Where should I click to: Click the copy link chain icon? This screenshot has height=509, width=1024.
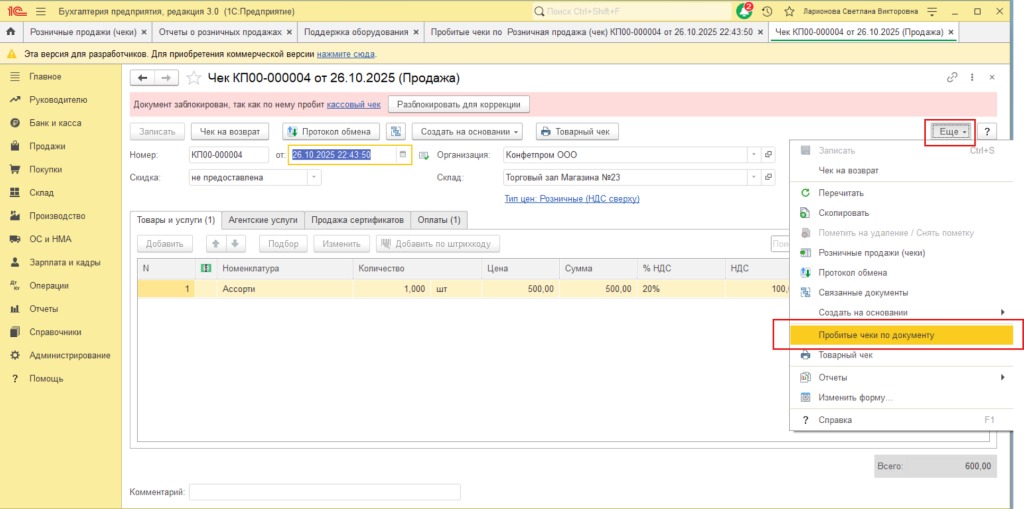tap(951, 78)
